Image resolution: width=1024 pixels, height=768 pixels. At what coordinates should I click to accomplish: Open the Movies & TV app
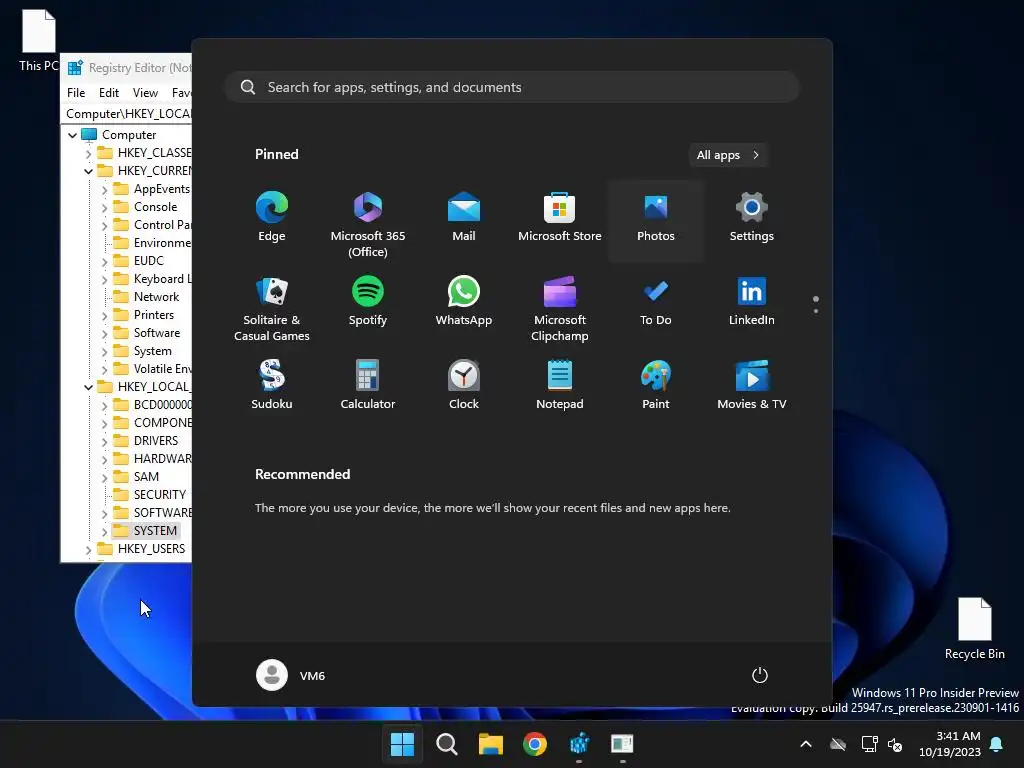coord(752,385)
